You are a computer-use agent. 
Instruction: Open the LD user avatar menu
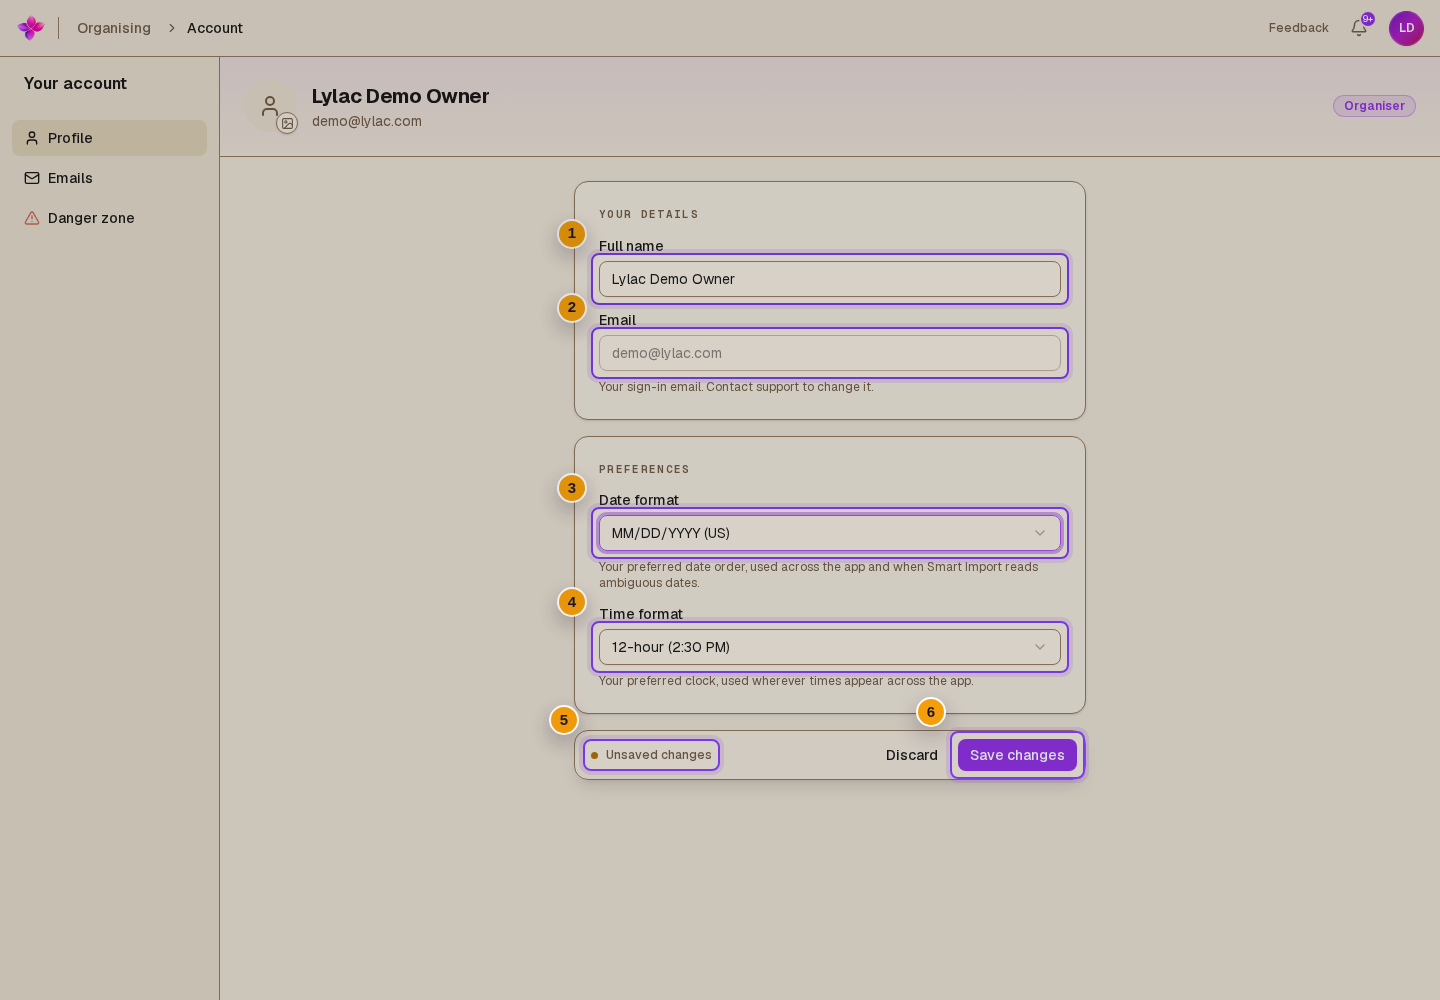coord(1406,28)
